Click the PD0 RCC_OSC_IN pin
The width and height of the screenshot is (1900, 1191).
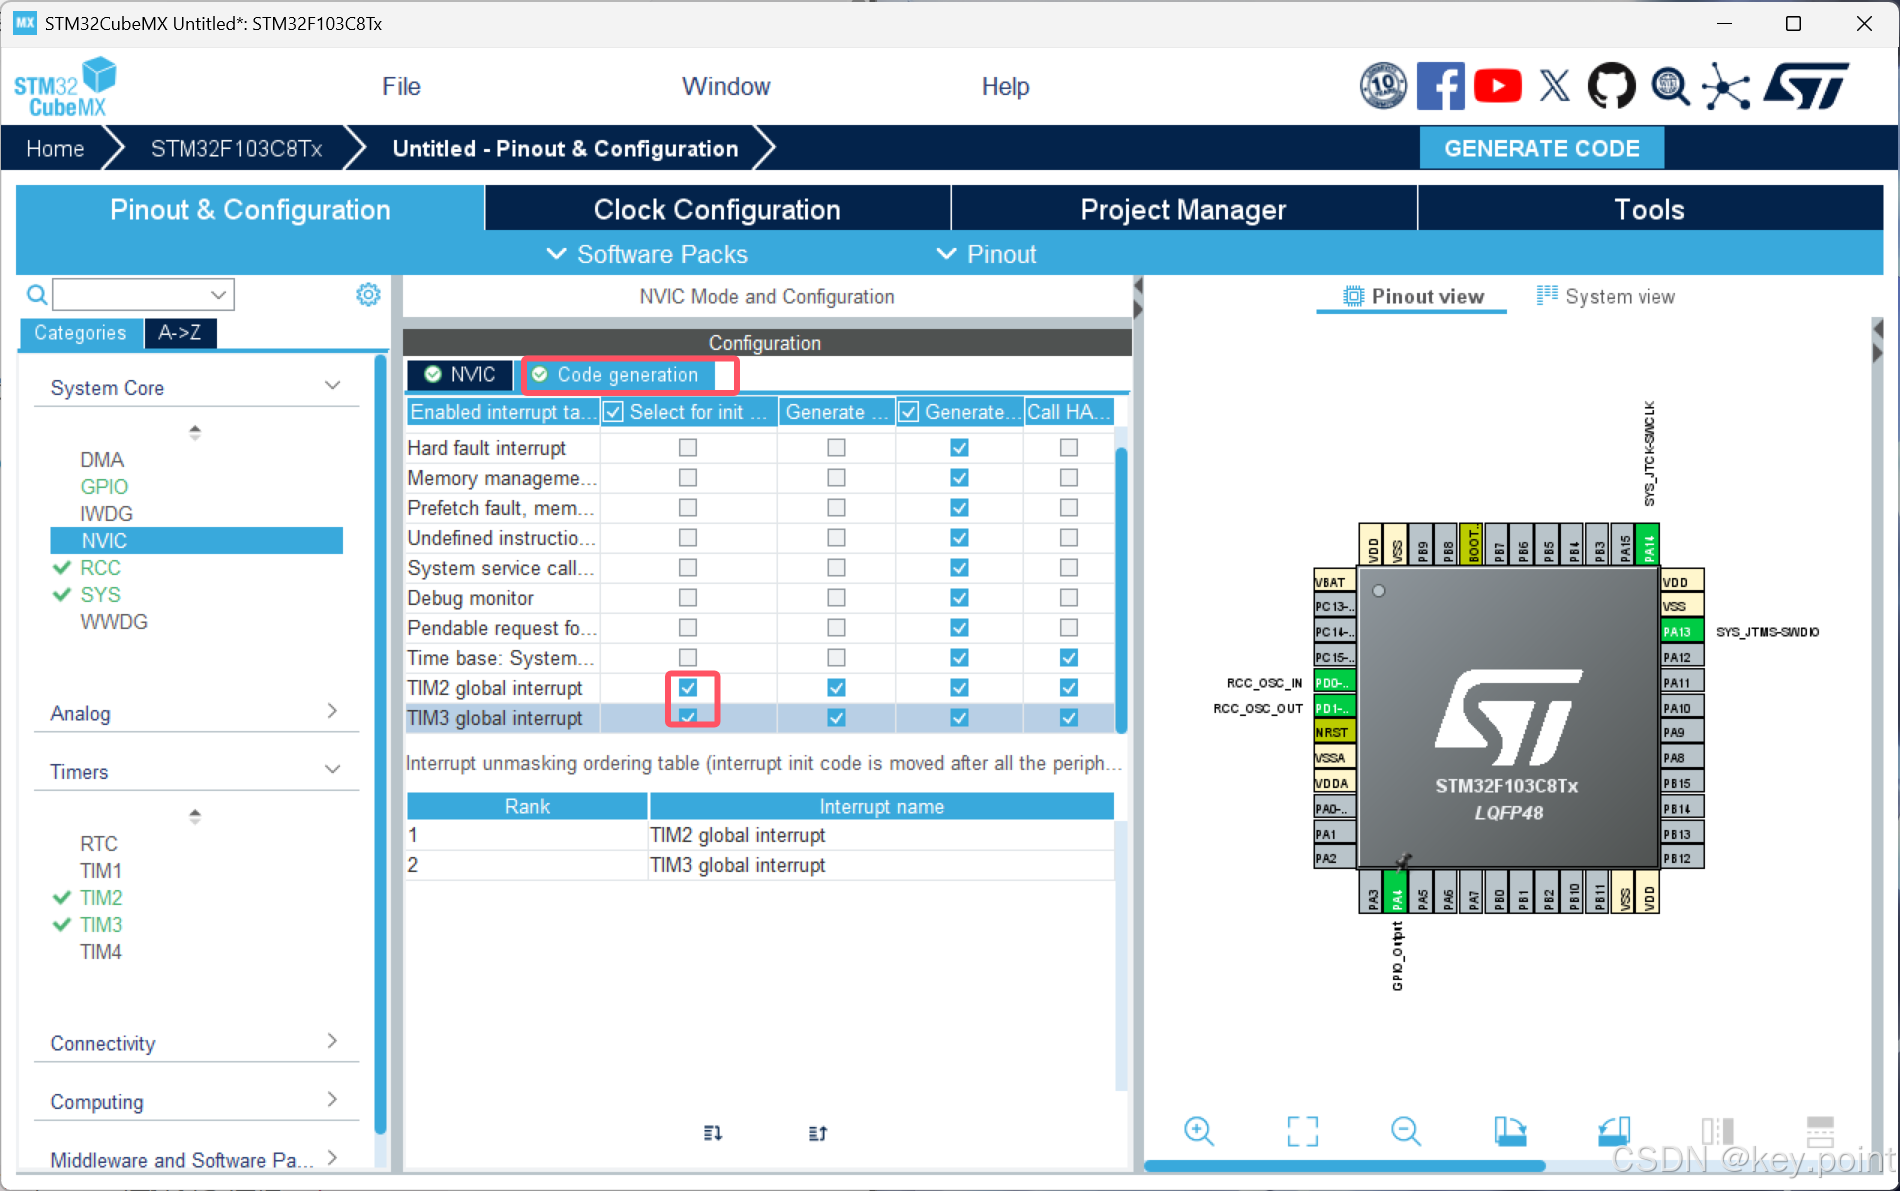[1334, 682]
